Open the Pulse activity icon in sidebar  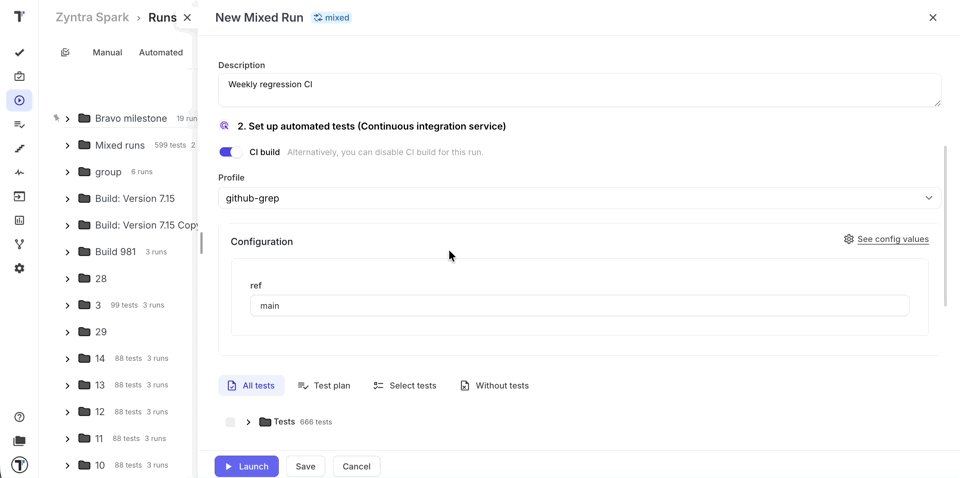[x=19, y=172]
